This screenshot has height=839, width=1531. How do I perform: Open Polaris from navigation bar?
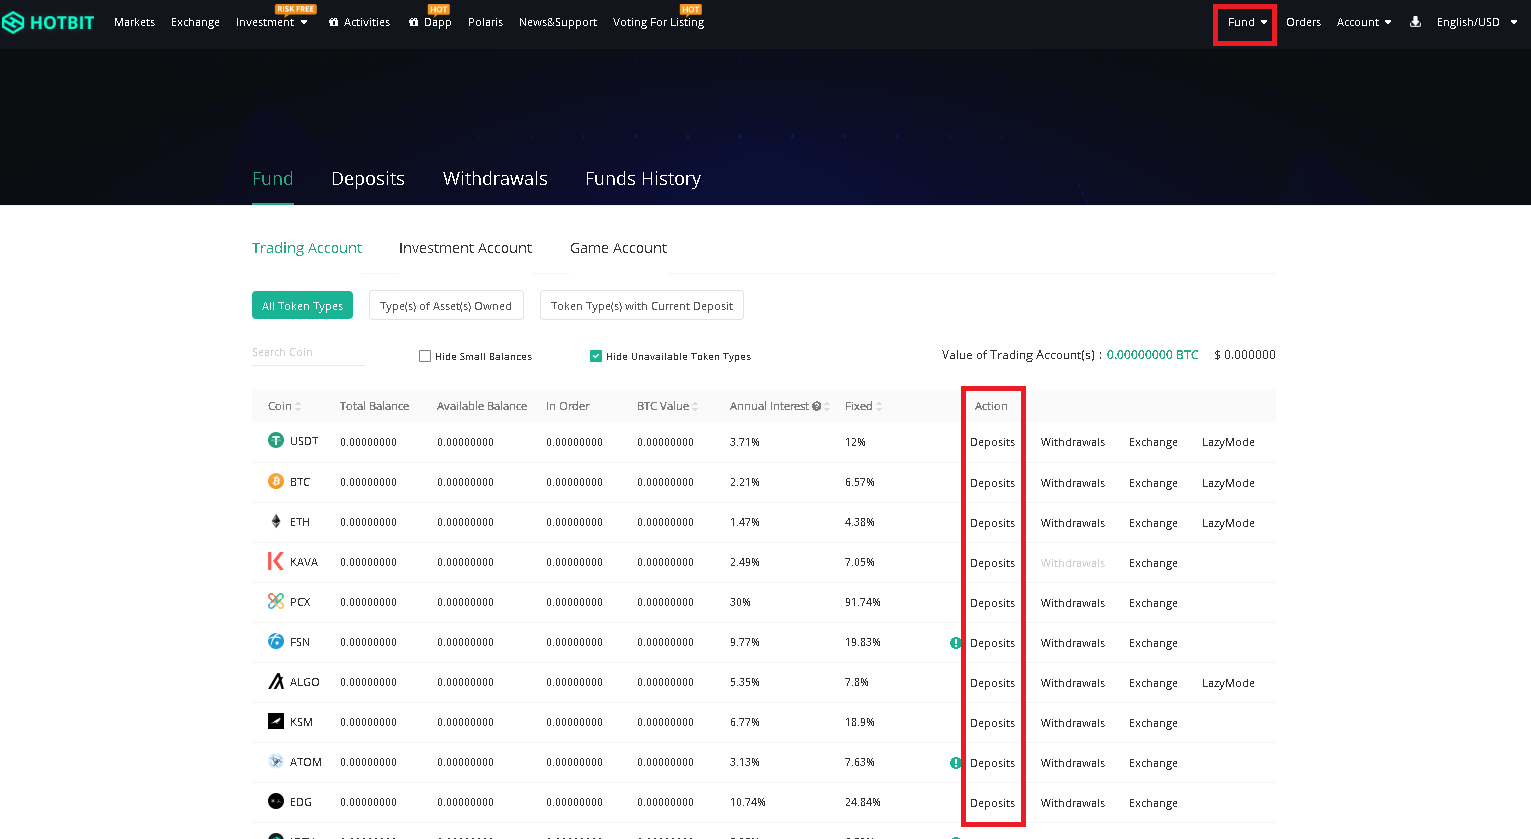pyautogui.click(x=485, y=22)
